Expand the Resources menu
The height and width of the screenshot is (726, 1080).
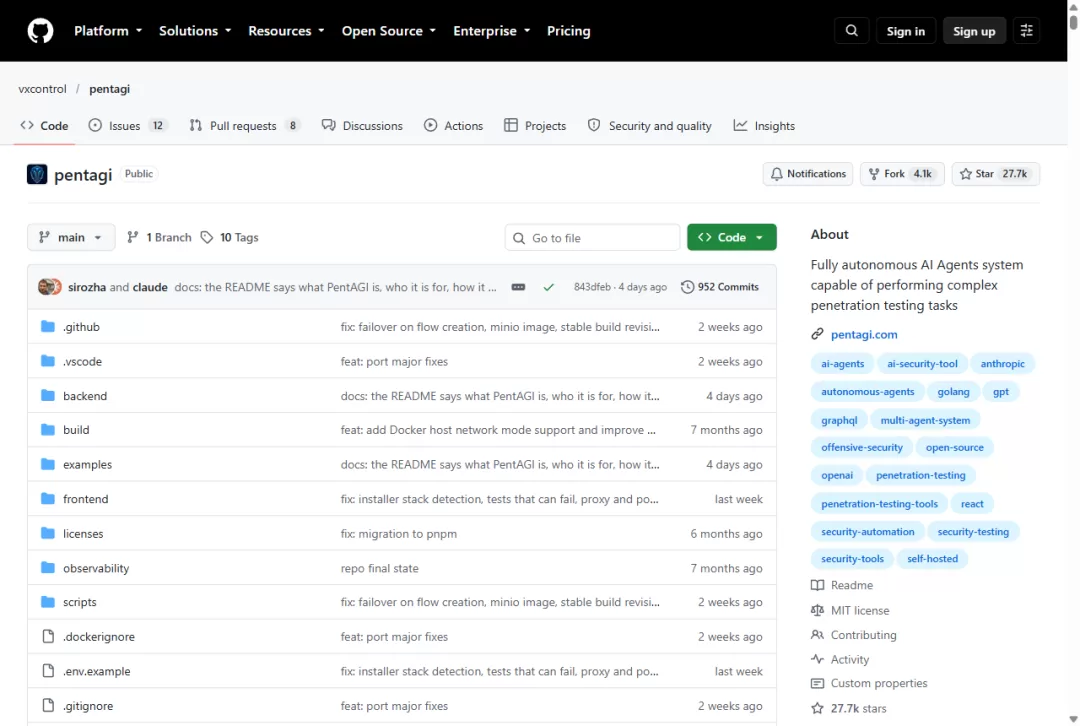coord(286,31)
